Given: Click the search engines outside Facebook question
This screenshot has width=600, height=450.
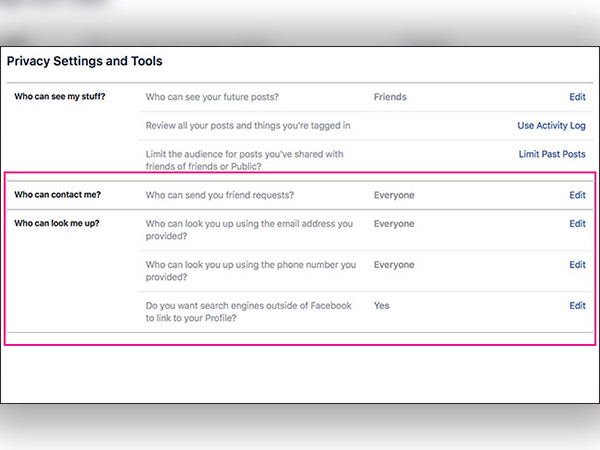Looking at the screenshot, I should coord(248,312).
